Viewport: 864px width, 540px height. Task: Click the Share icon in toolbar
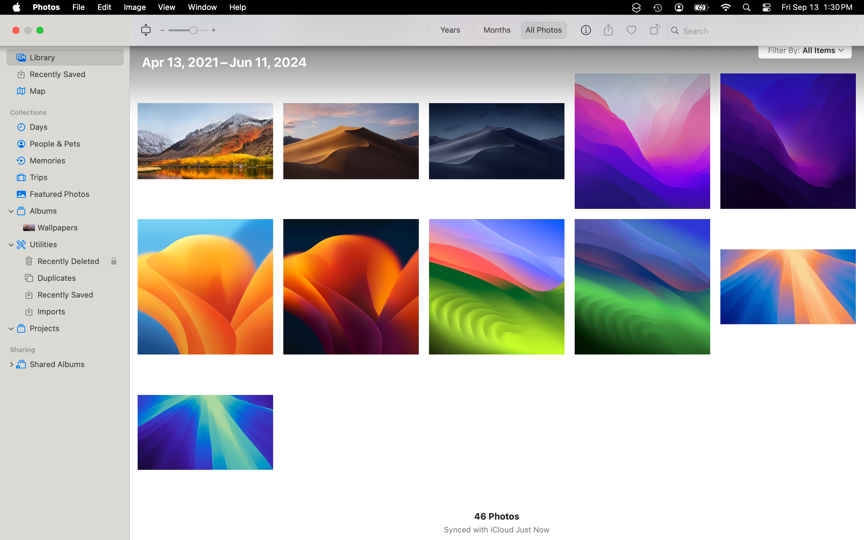(608, 30)
